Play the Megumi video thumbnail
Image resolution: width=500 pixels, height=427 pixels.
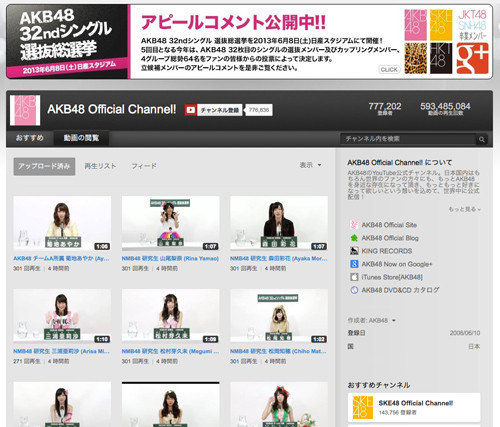pos(171,316)
